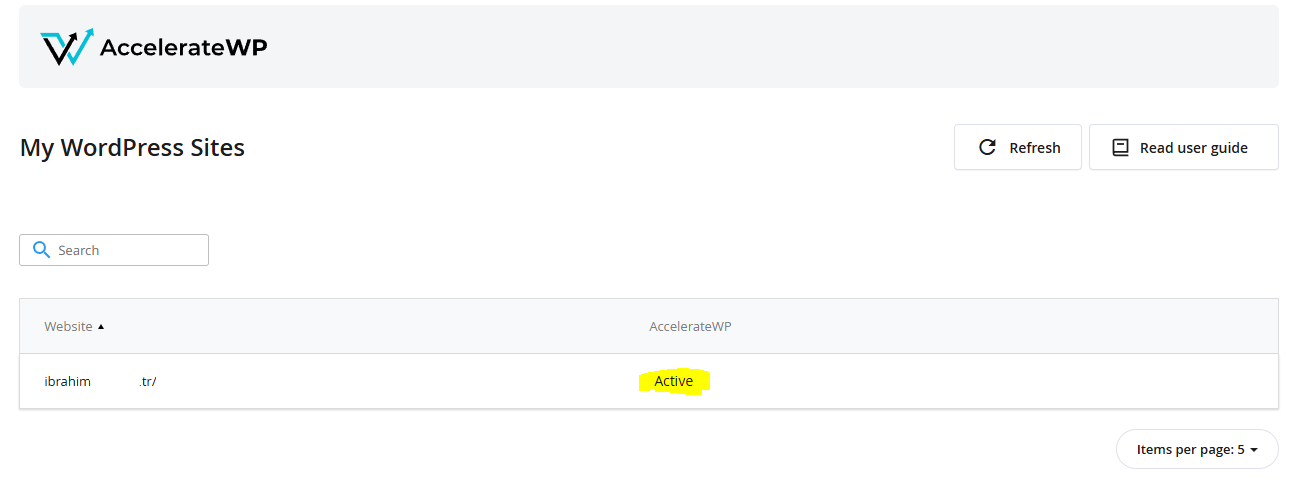Select the ibrahim website entry
This screenshot has height=486, width=1300.
tap(68, 381)
